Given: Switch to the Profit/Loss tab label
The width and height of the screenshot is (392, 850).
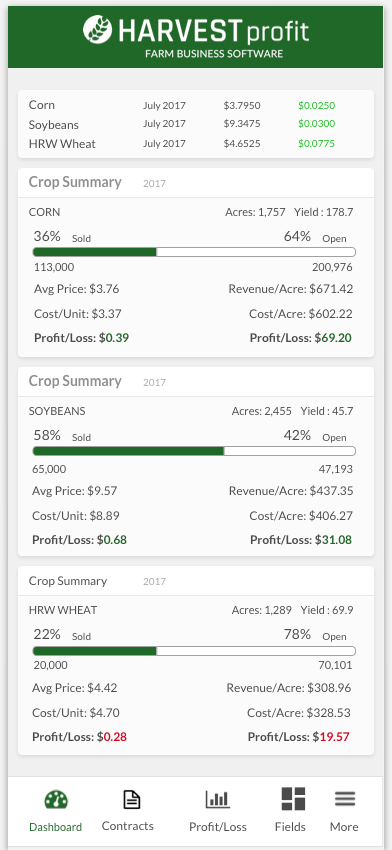Looking at the screenshot, I should 218,827.
